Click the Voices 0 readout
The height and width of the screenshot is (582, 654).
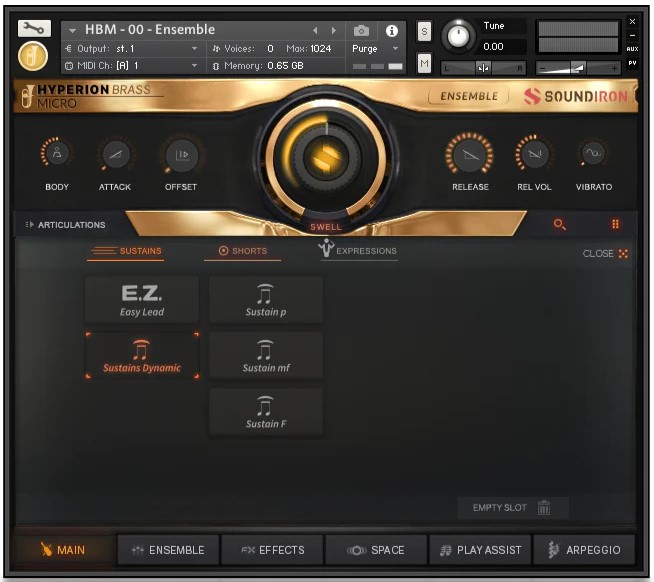[243, 49]
